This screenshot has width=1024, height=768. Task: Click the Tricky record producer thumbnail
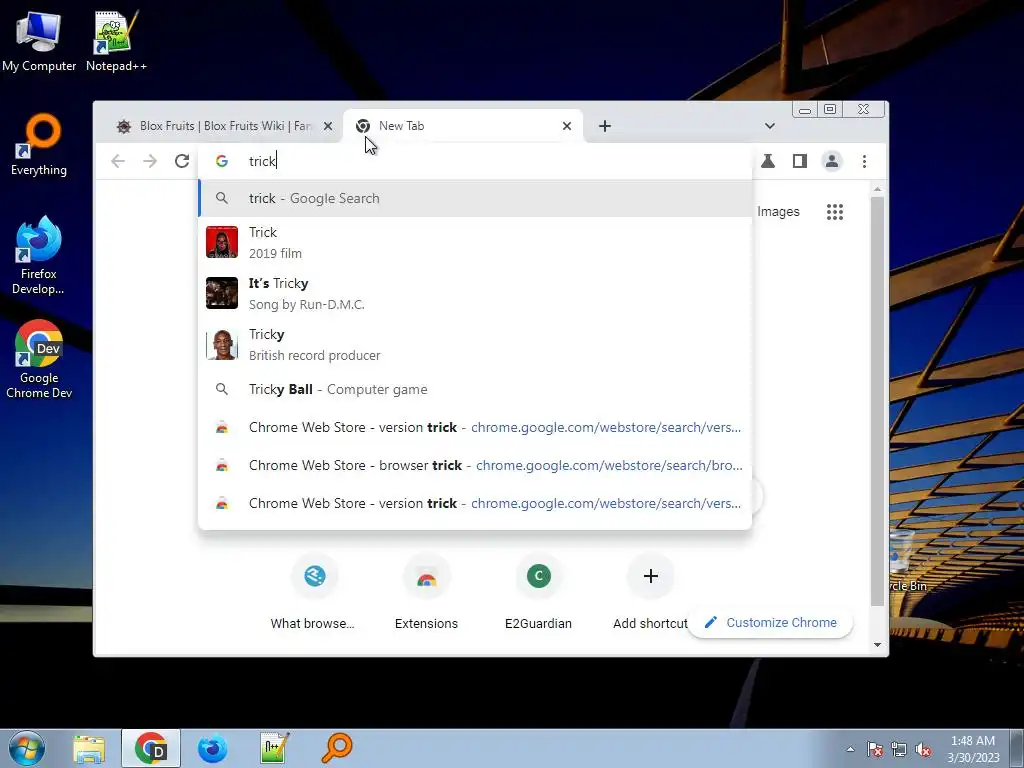(x=222, y=344)
